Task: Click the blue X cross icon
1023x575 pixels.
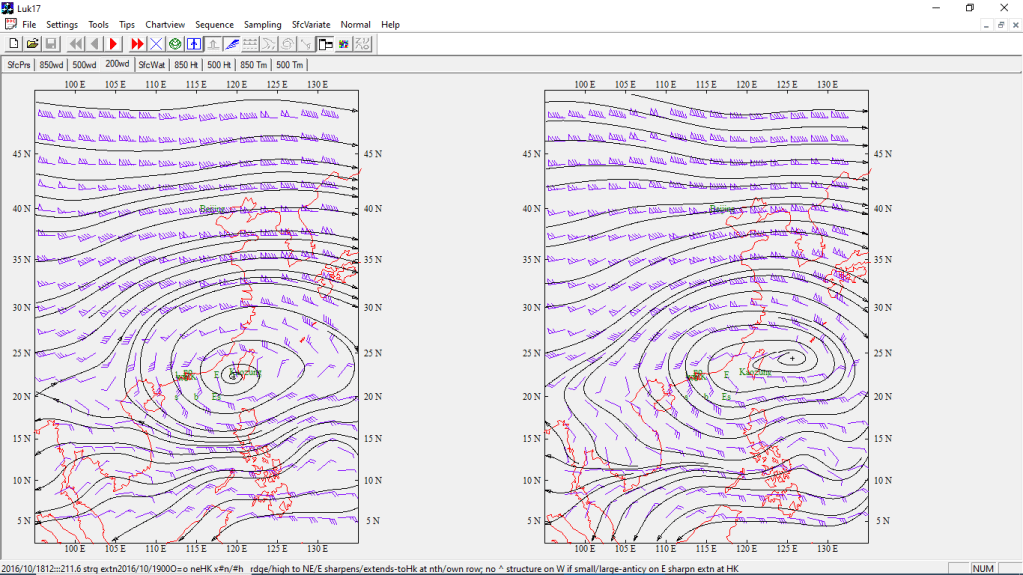Action: (156, 44)
